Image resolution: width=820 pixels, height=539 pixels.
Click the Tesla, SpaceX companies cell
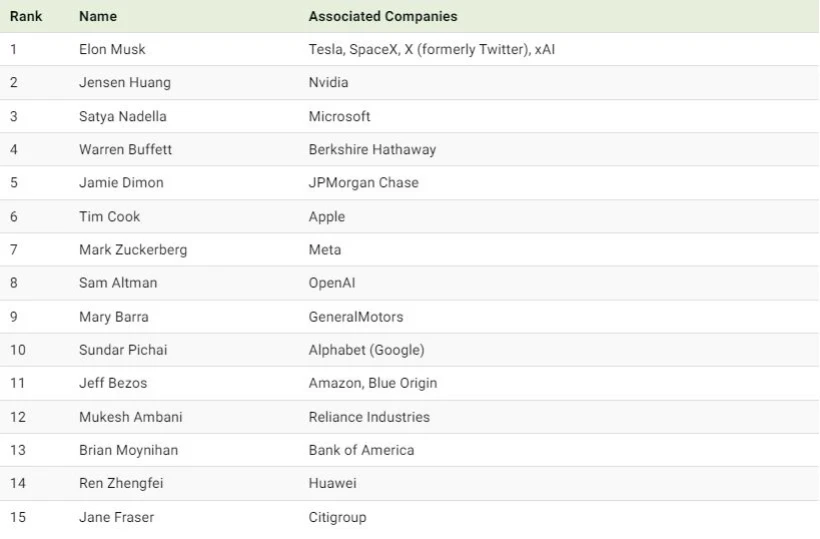(x=431, y=49)
